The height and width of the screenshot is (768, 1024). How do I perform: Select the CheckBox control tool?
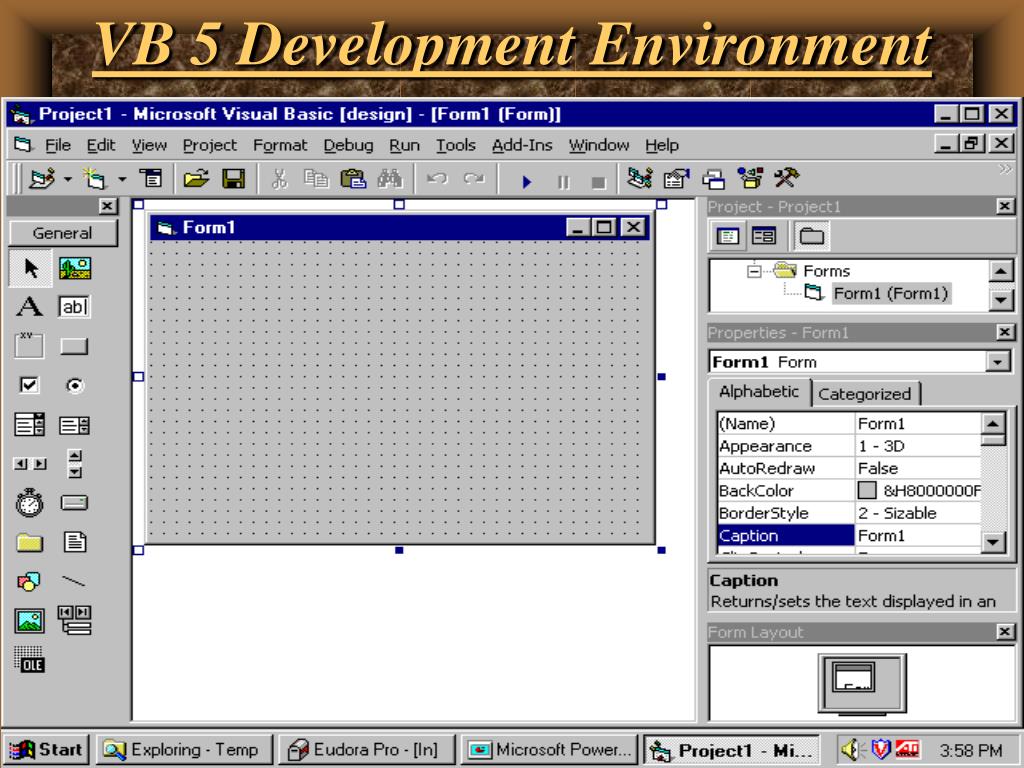(29, 385)
